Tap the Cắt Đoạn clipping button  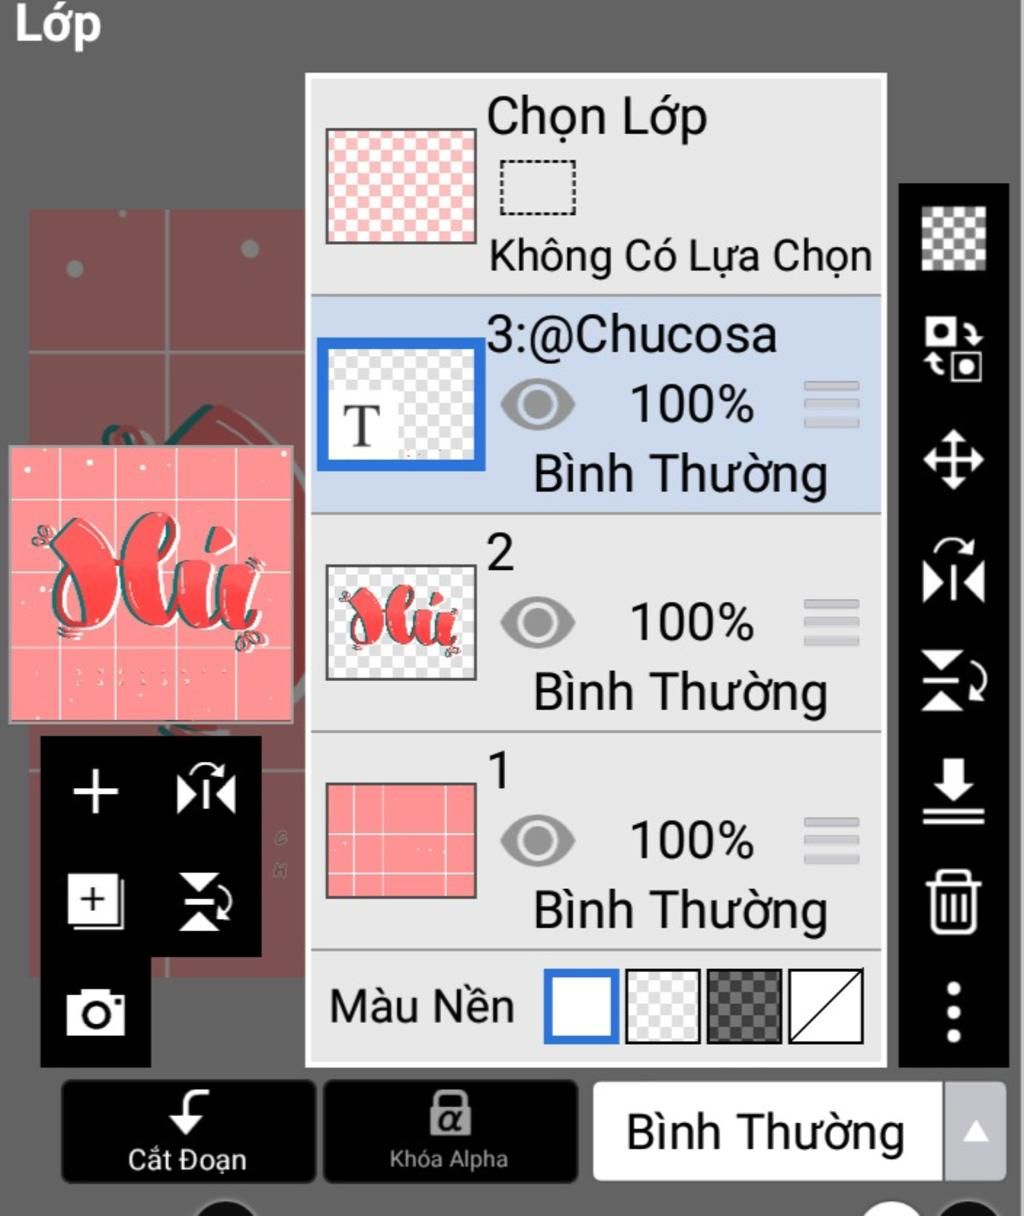tap(188, 1131)
